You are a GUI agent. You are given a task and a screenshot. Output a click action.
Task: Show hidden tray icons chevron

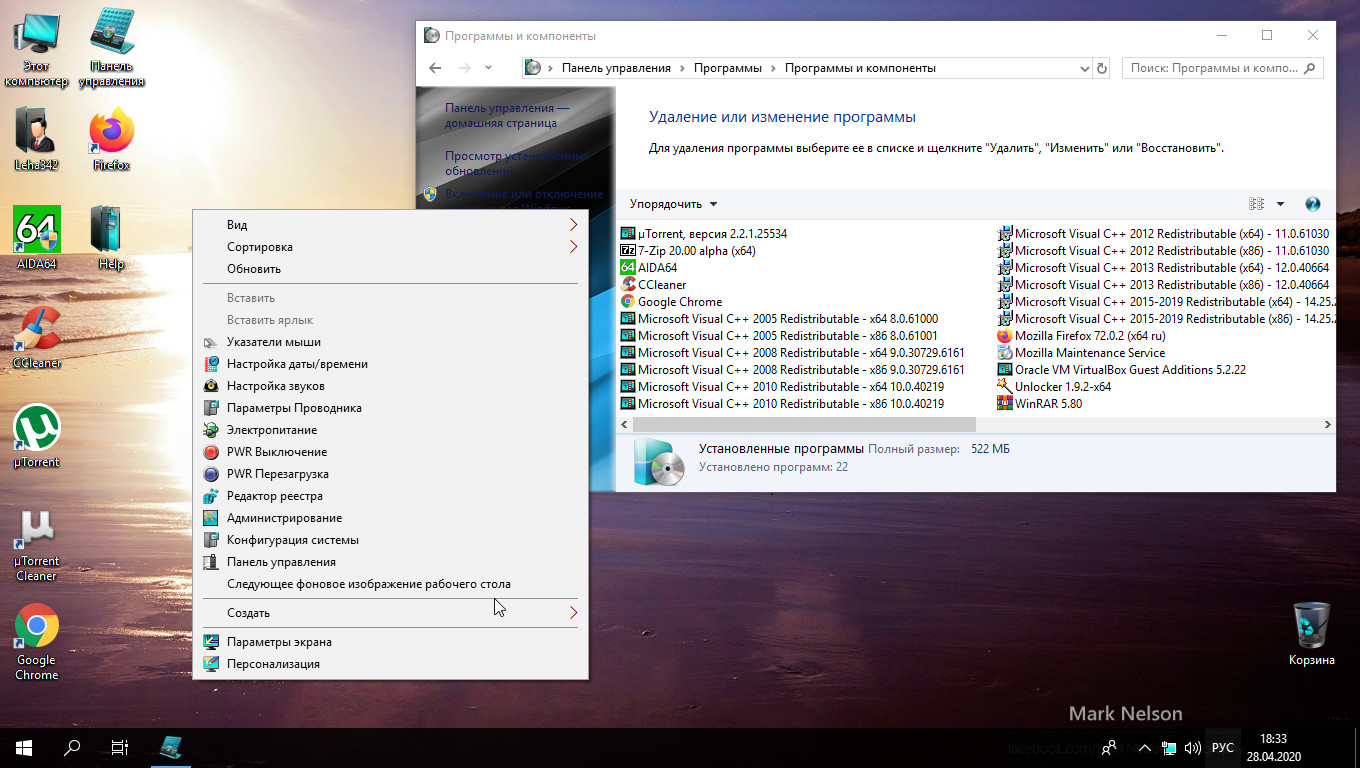click(1144, 748)
